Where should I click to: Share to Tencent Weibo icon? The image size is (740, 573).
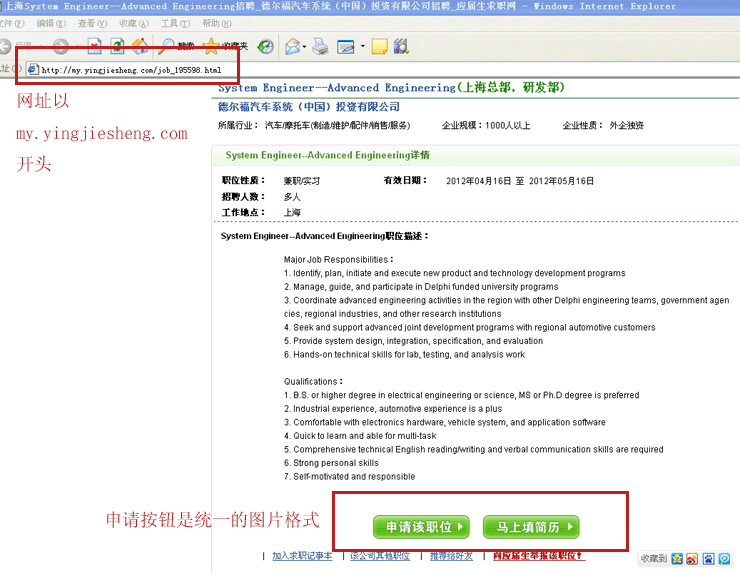click(x=724, y=559)
